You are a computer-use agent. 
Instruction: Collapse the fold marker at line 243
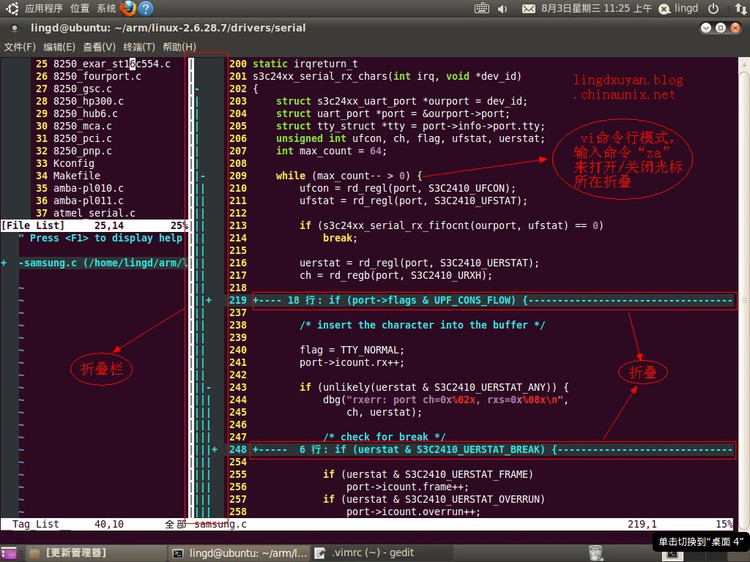coord(209,387)
